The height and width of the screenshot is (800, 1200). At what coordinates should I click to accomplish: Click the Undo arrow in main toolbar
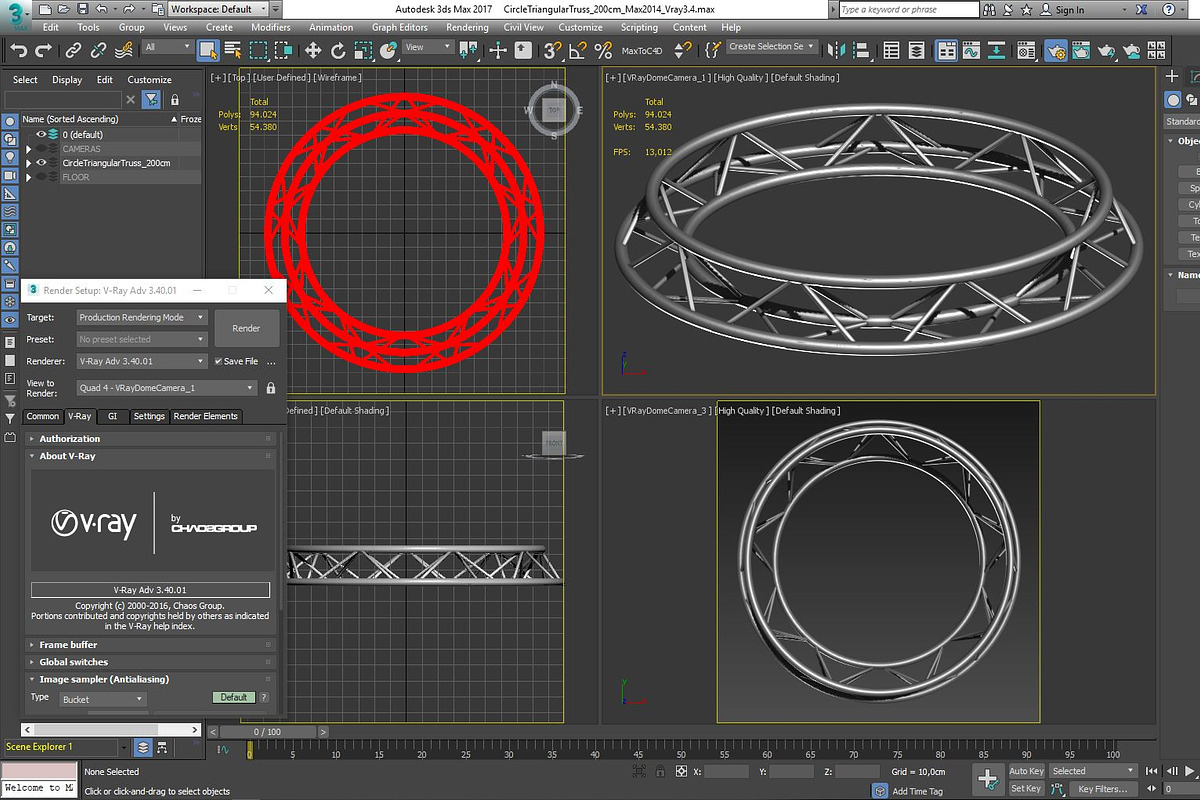(x=18, y=50)
